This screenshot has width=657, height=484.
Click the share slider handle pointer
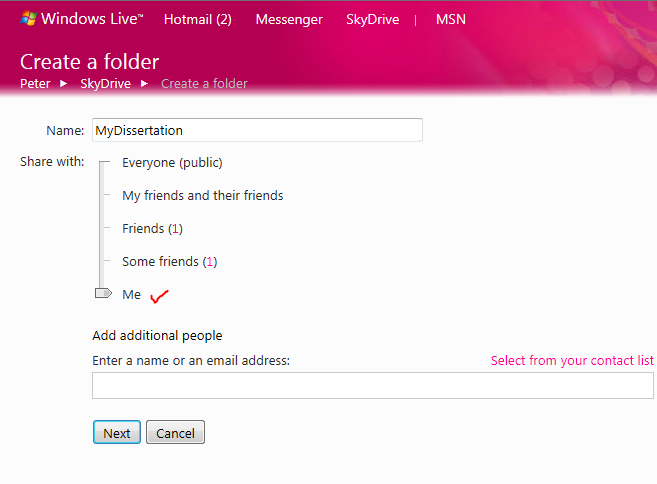click(102, 293)
